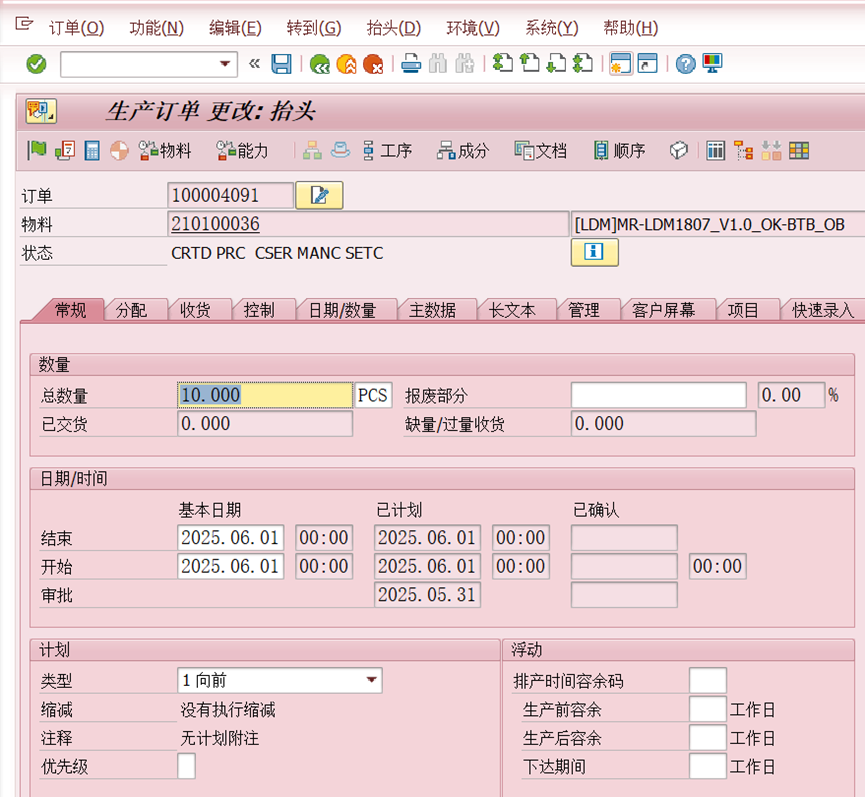Click material number link 210100036
Screen dimensions: 865x797
(x=215, y=224)
